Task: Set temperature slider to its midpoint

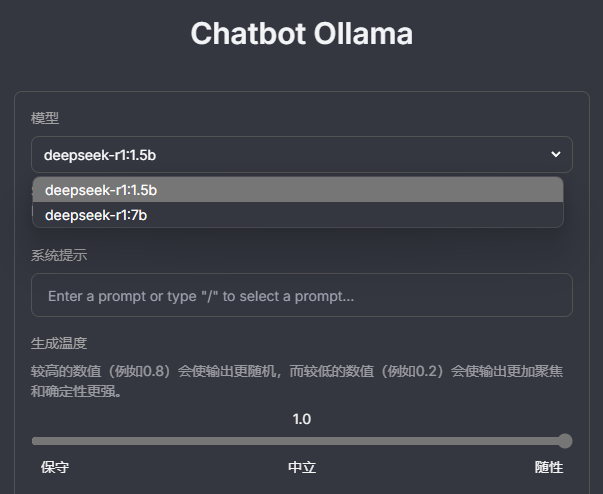Action: coord(299,441)
